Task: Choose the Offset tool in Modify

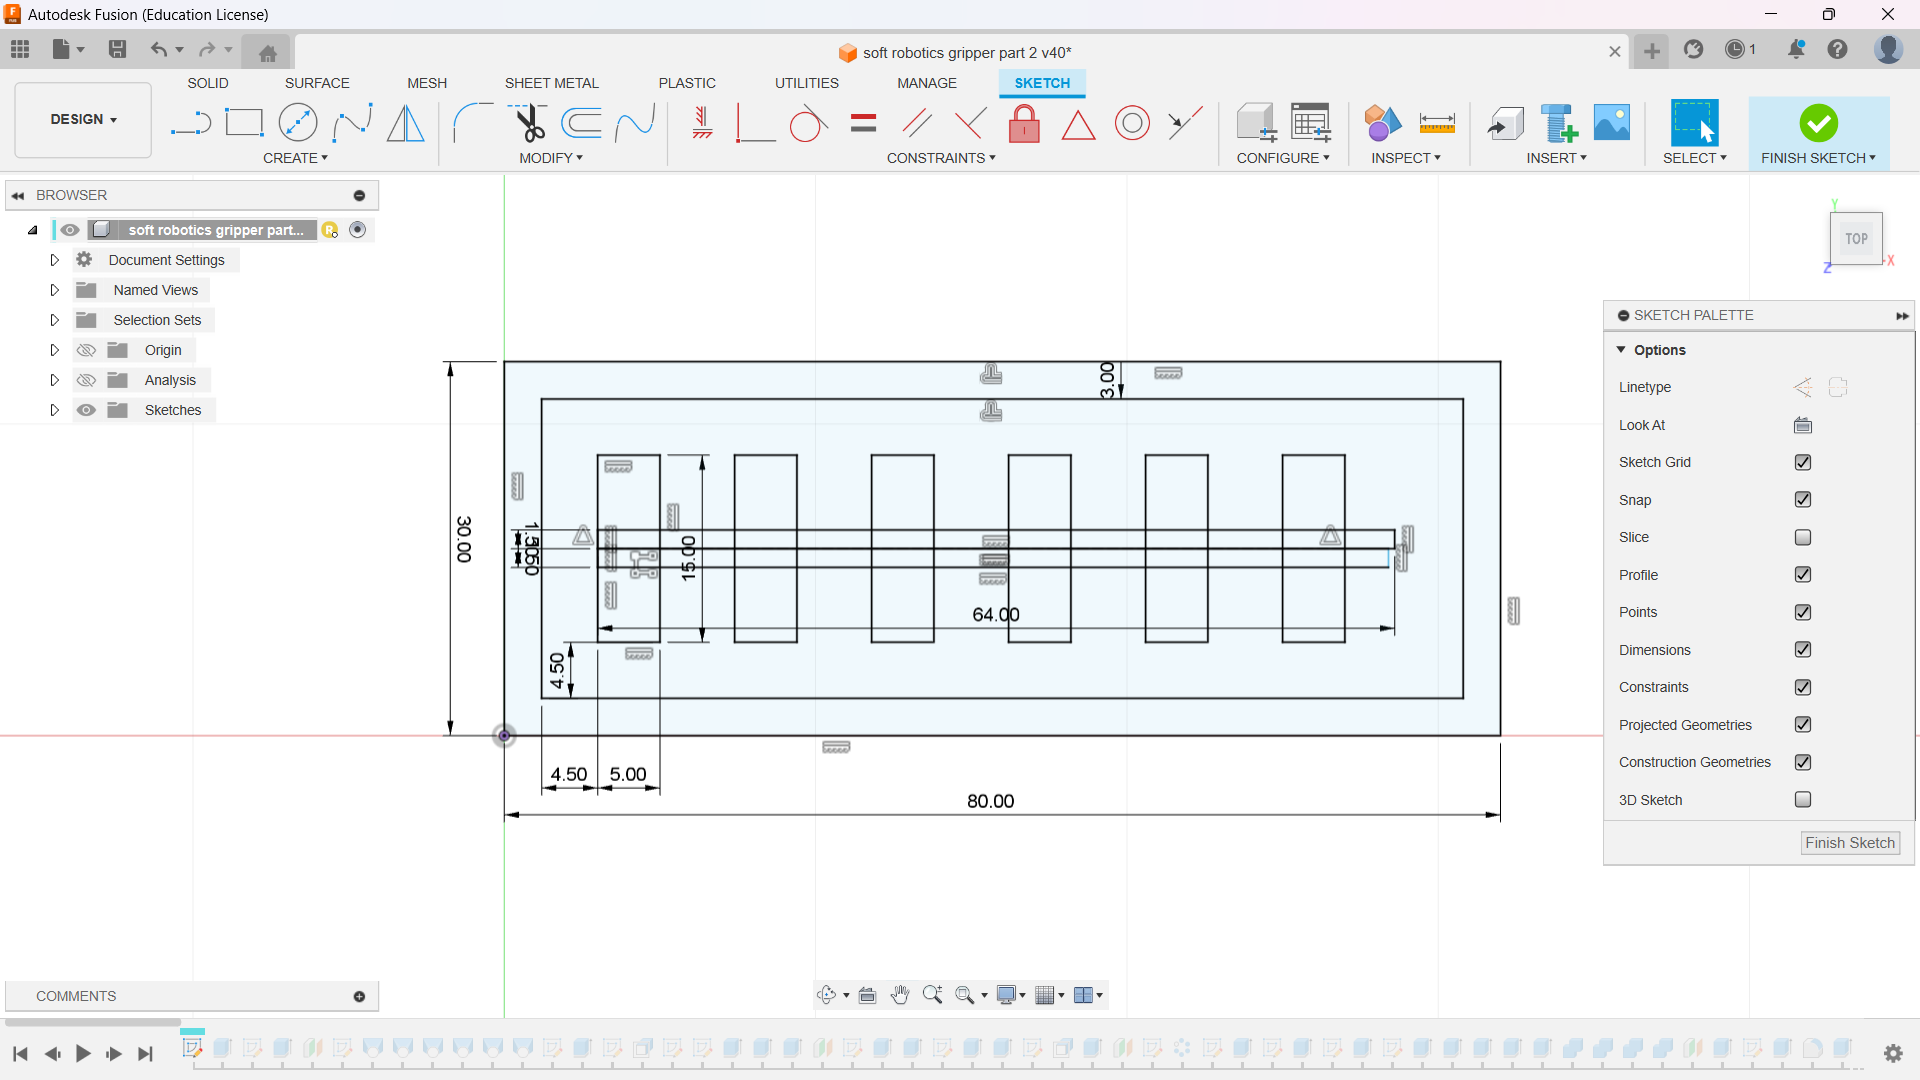Action: [581, 123]
